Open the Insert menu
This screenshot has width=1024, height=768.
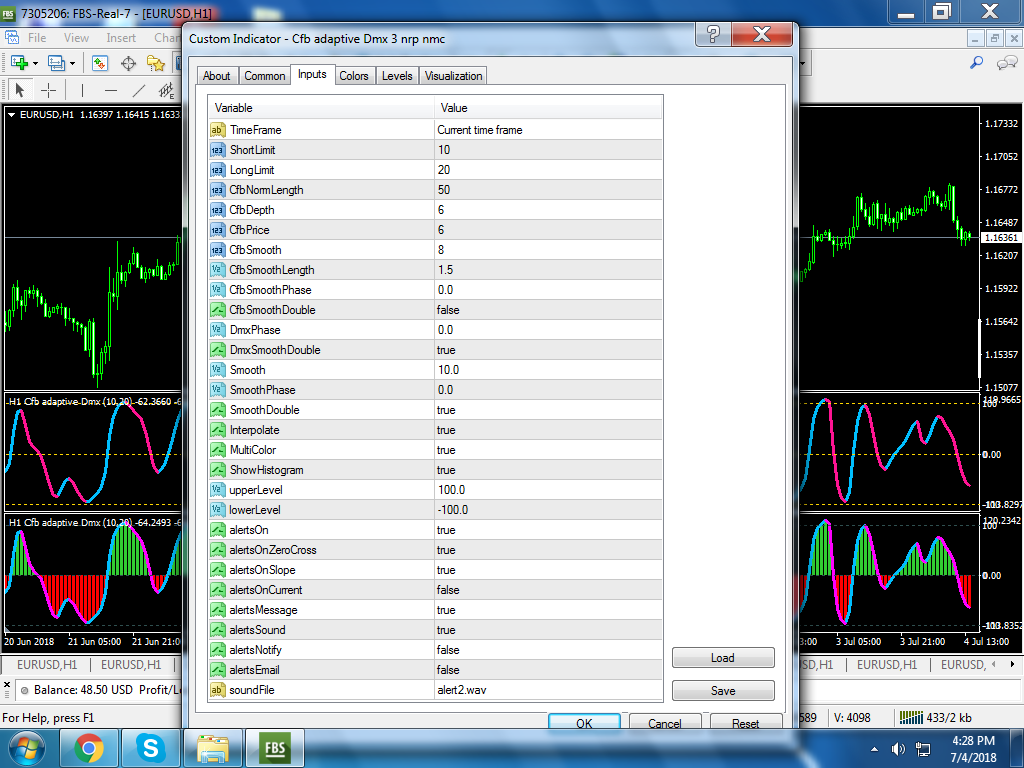[121, 38]
